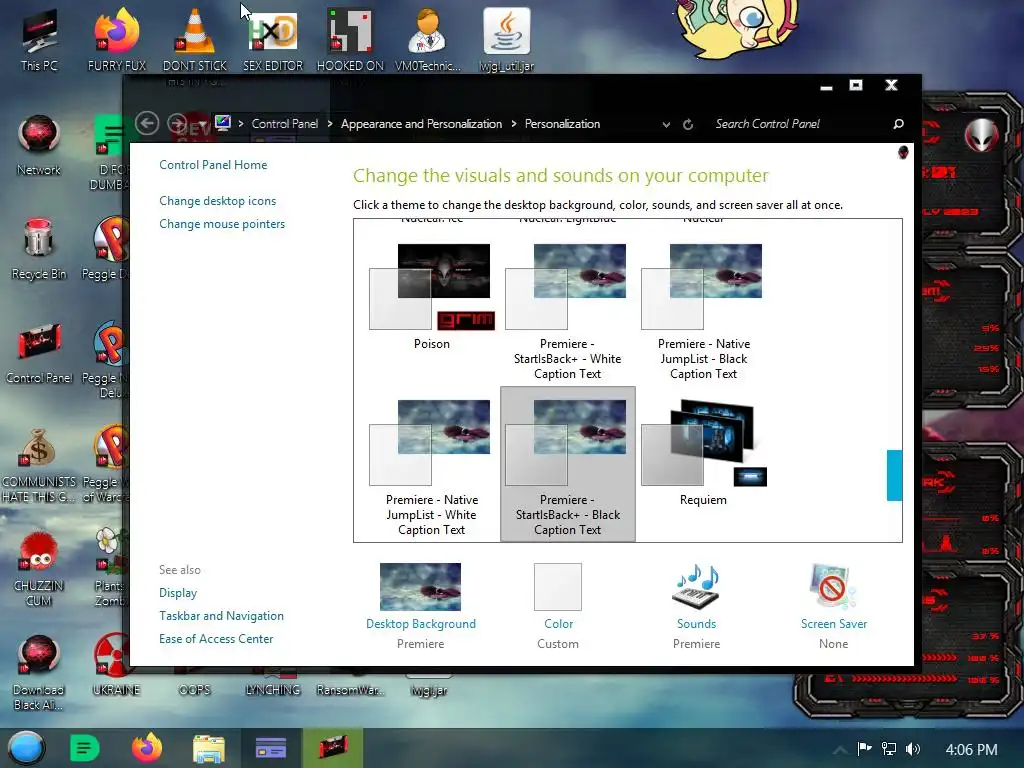Launch Firefox from the taskbar

pyautogui.click(x=147, y=748)
